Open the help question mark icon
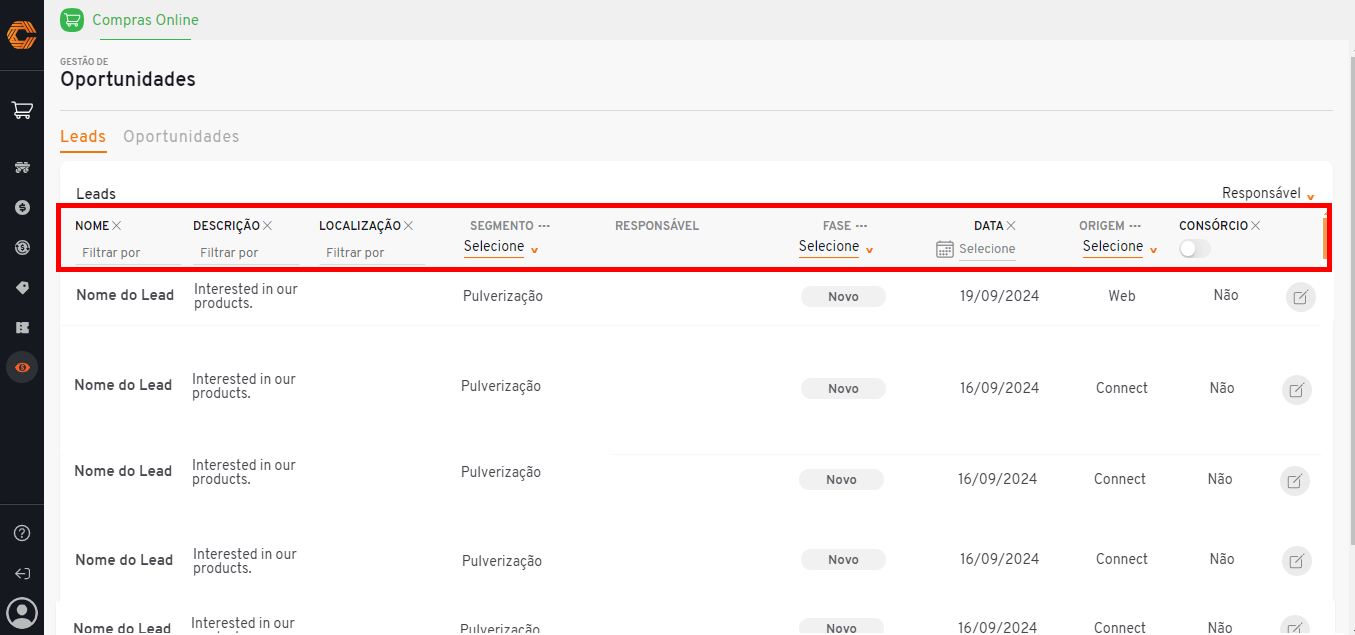Screen dimensions: 1355x635 pyautogui.click(x=22, y=533)
